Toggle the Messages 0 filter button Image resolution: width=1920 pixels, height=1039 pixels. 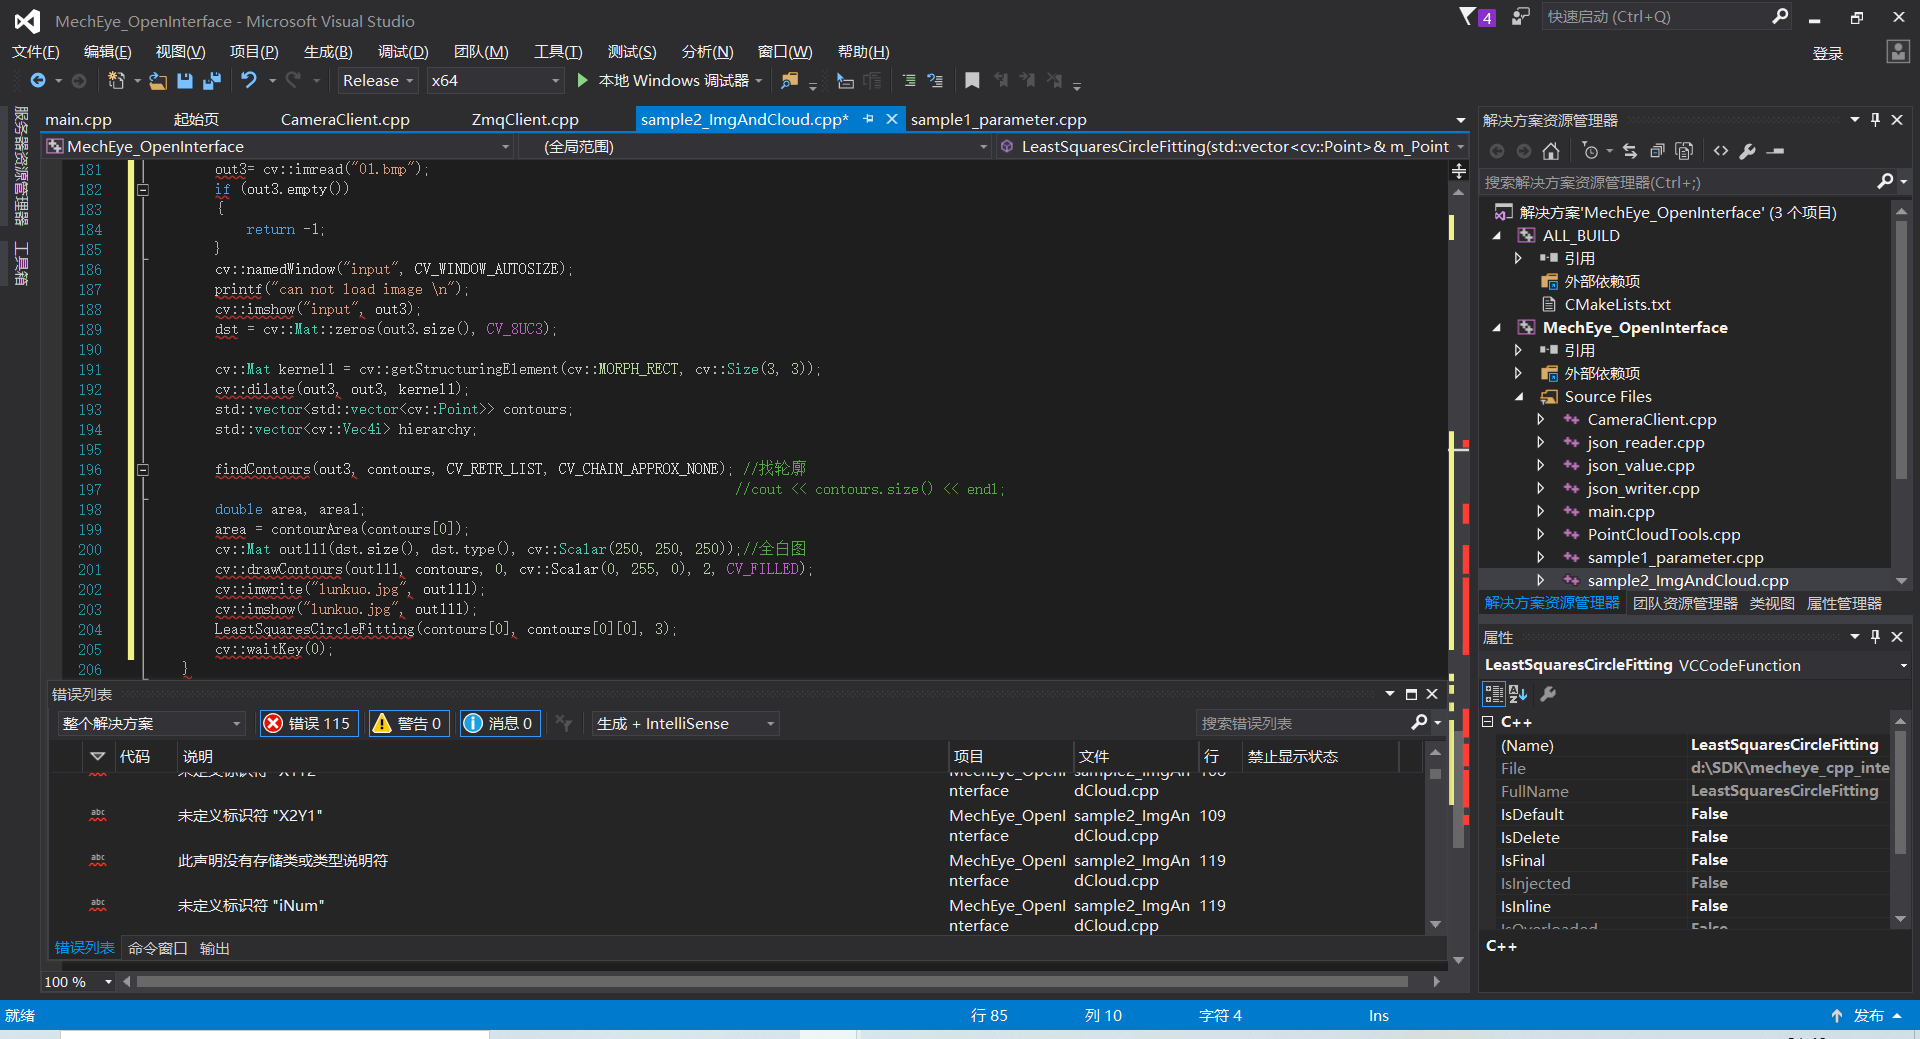500,723
